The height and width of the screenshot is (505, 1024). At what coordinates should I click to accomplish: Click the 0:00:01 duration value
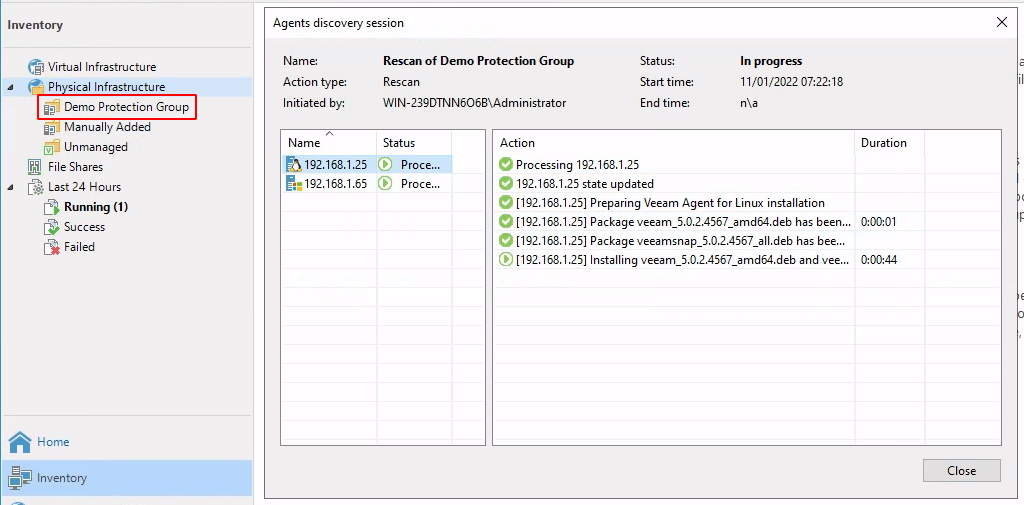[879, 221]
